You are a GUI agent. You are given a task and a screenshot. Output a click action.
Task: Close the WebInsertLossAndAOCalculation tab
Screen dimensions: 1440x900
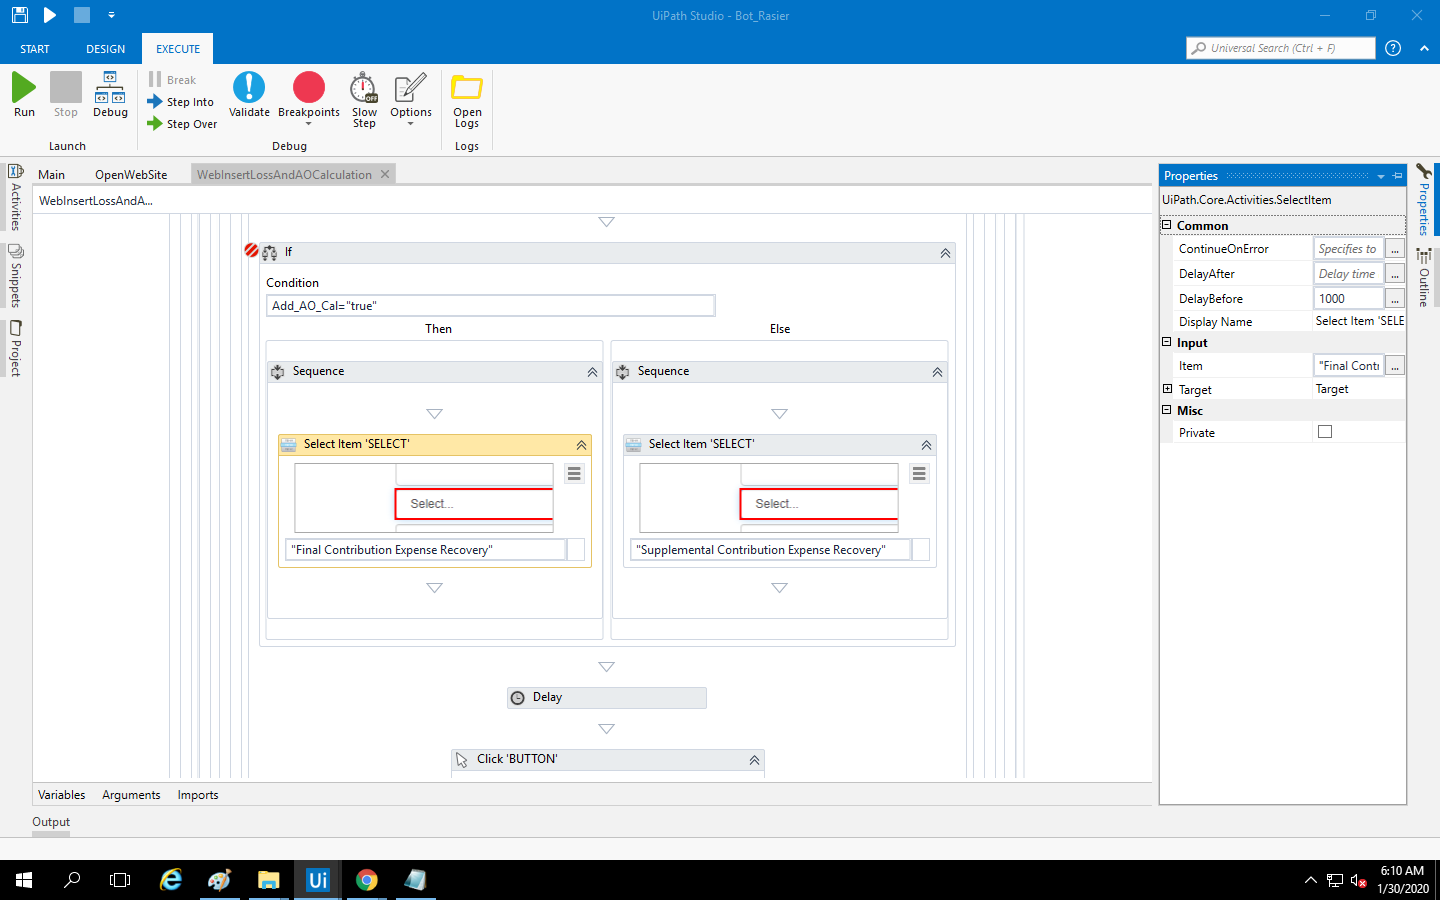[x=385, y=174]
